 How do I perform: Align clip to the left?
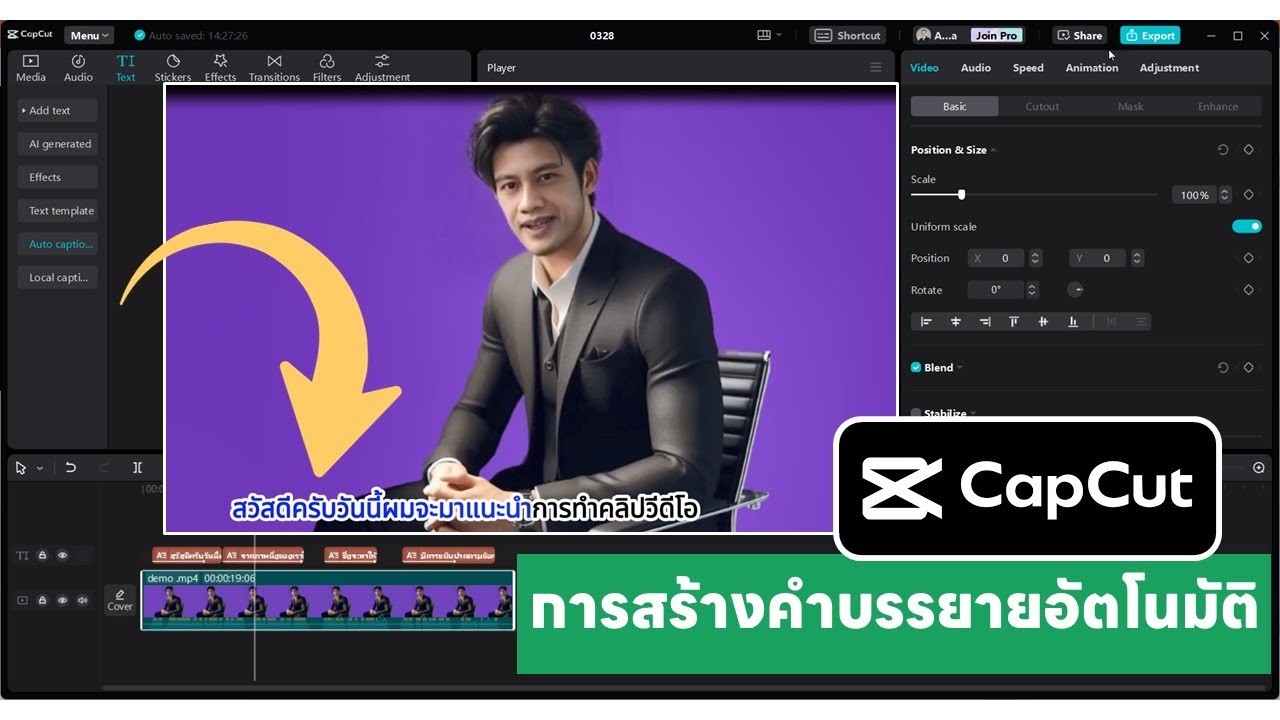(926, 322)
